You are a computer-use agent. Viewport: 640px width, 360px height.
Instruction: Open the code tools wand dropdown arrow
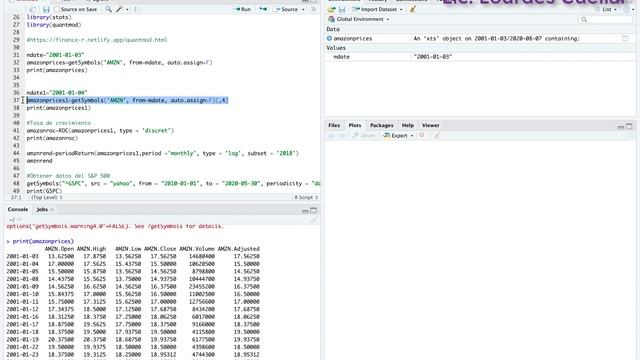pos(127,9)
